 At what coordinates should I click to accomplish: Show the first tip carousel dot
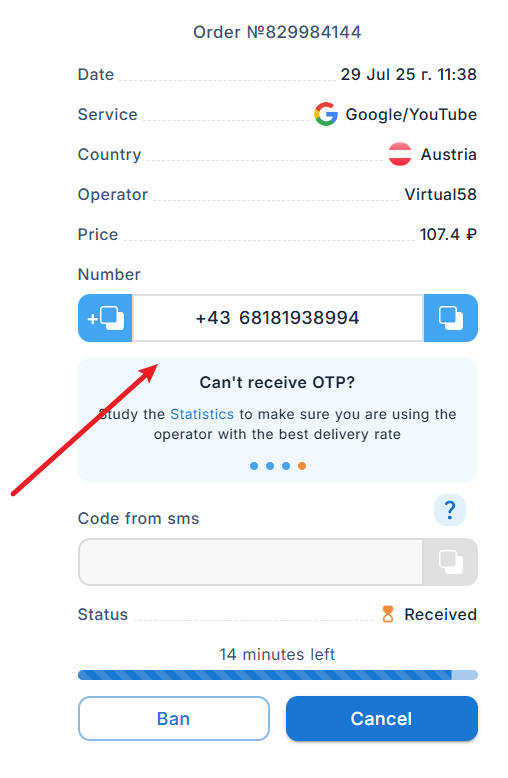254,466
